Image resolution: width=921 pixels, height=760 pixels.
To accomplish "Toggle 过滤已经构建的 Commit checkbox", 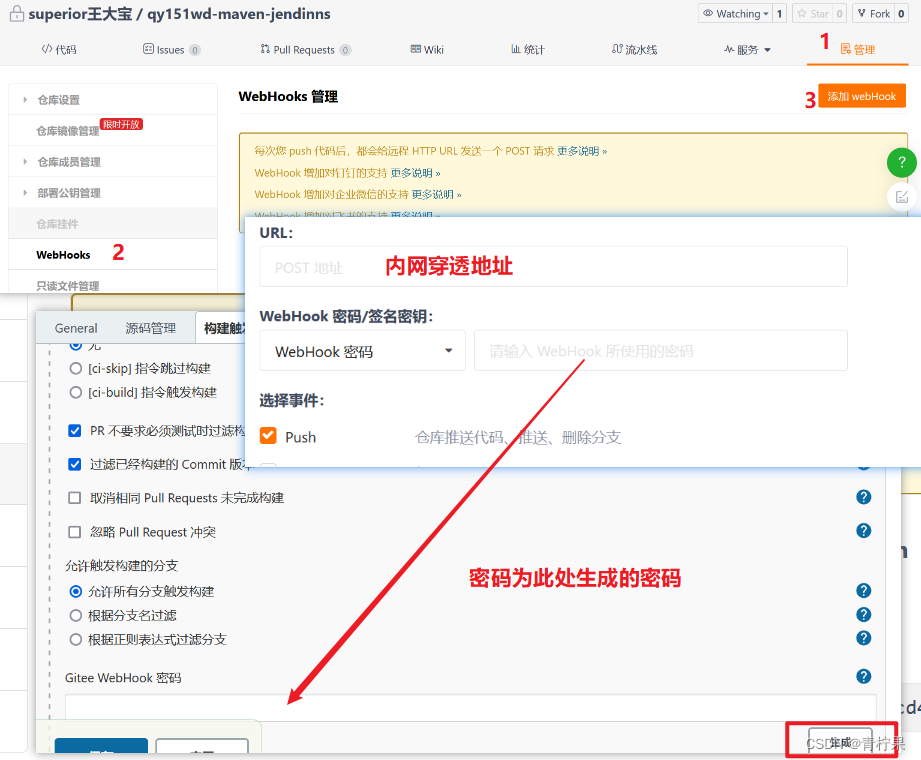I will (x=75, y=464).
